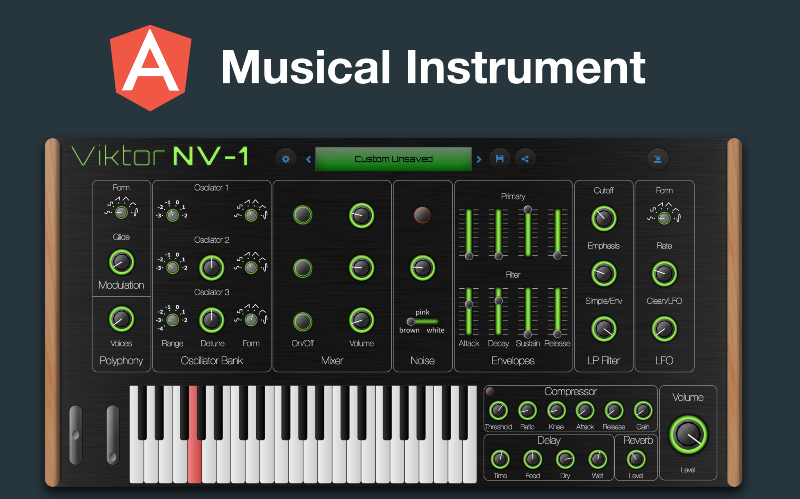Viewport: 800px width, 499px height.
Task: Click the Compressor Release knob
Action: 614,410
